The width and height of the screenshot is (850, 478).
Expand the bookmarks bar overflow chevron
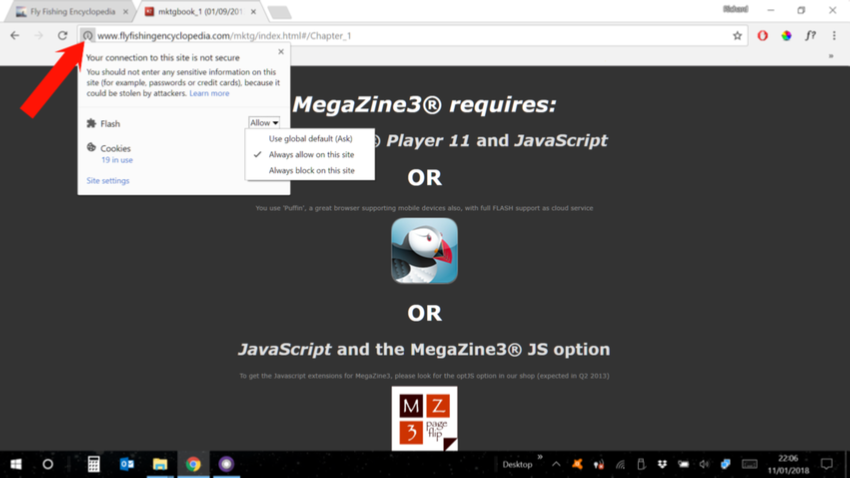click(x=830, y=56)
